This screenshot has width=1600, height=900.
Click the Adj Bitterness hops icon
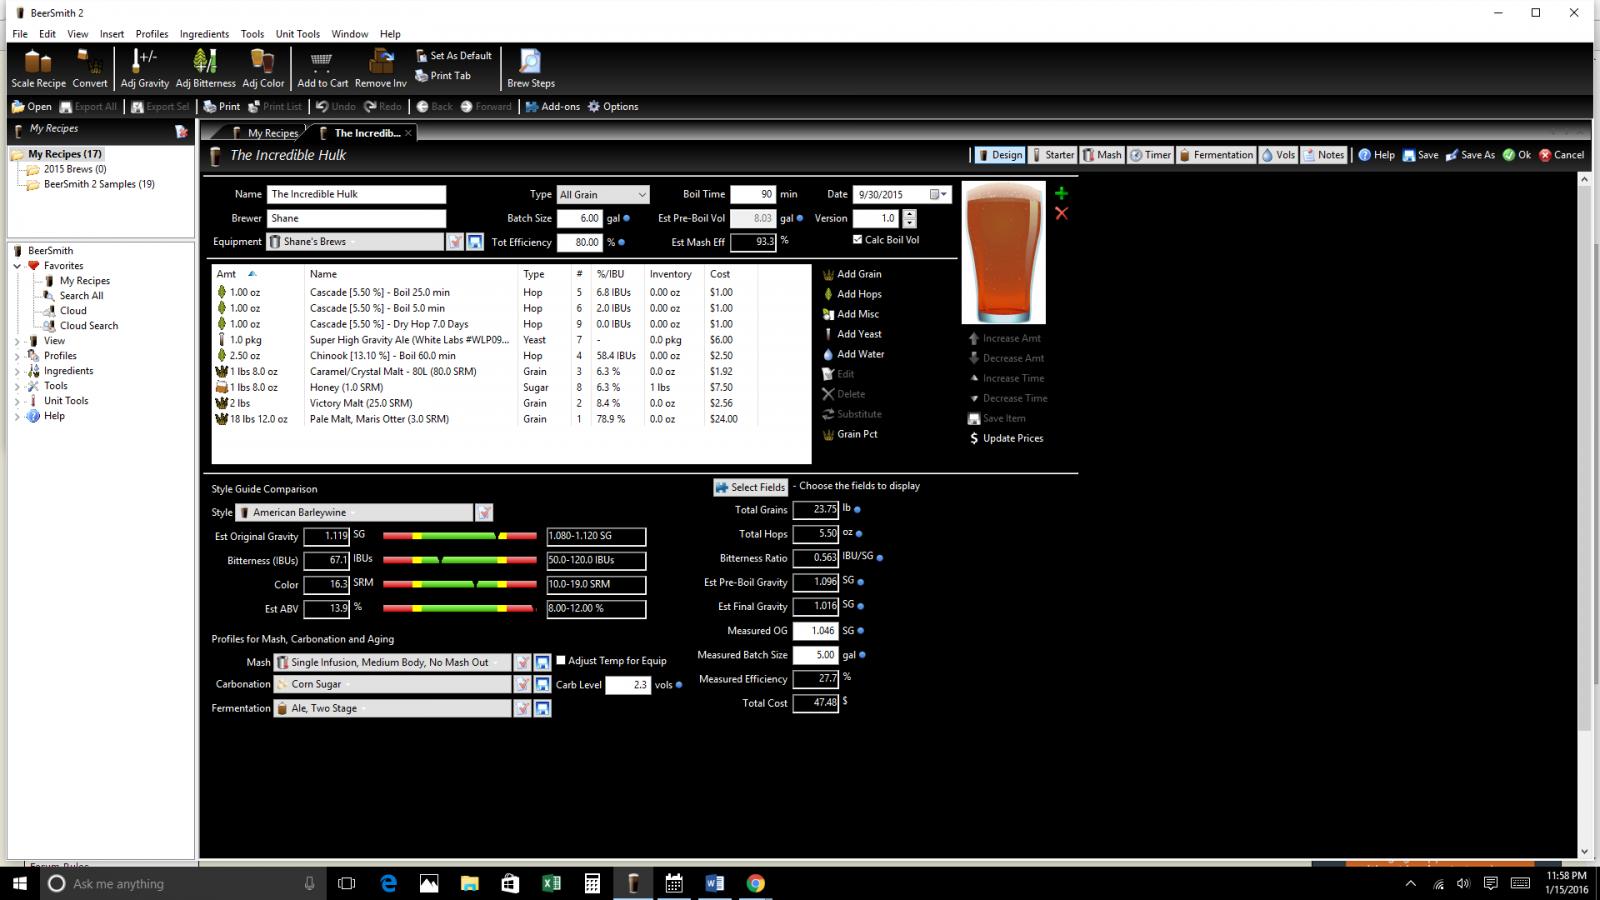(205, 69)
